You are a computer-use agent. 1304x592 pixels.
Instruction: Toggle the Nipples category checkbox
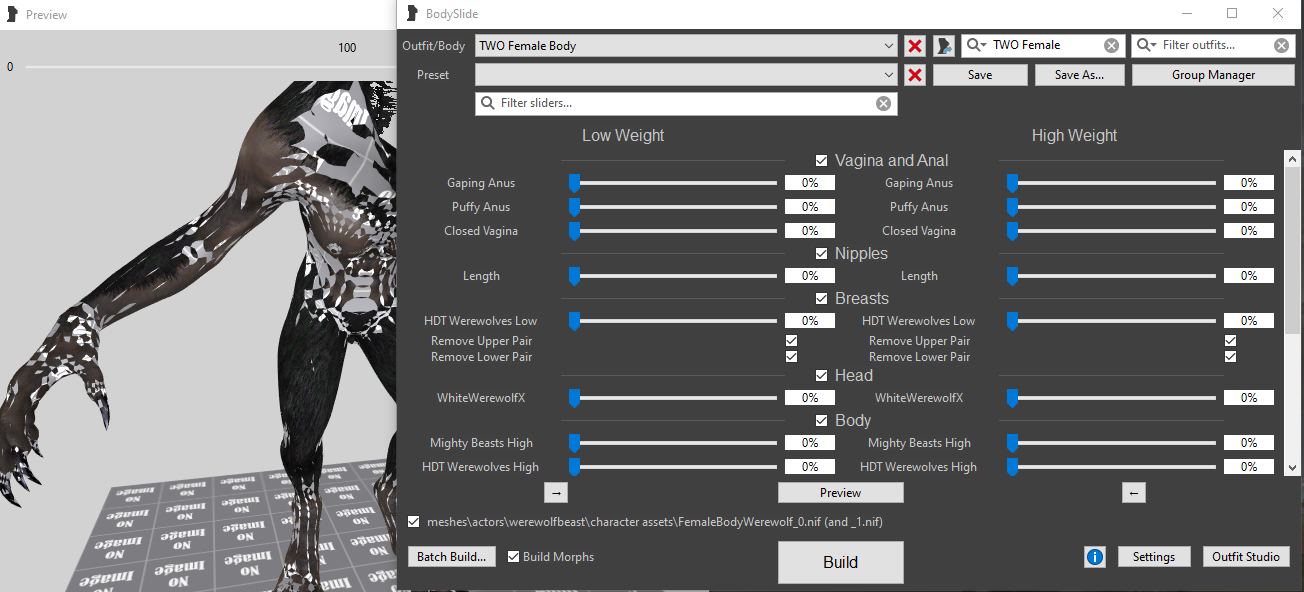(x=822, y=254)
